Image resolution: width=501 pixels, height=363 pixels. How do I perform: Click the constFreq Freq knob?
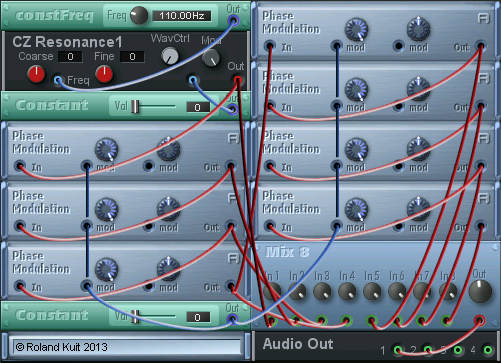(139, 15)
